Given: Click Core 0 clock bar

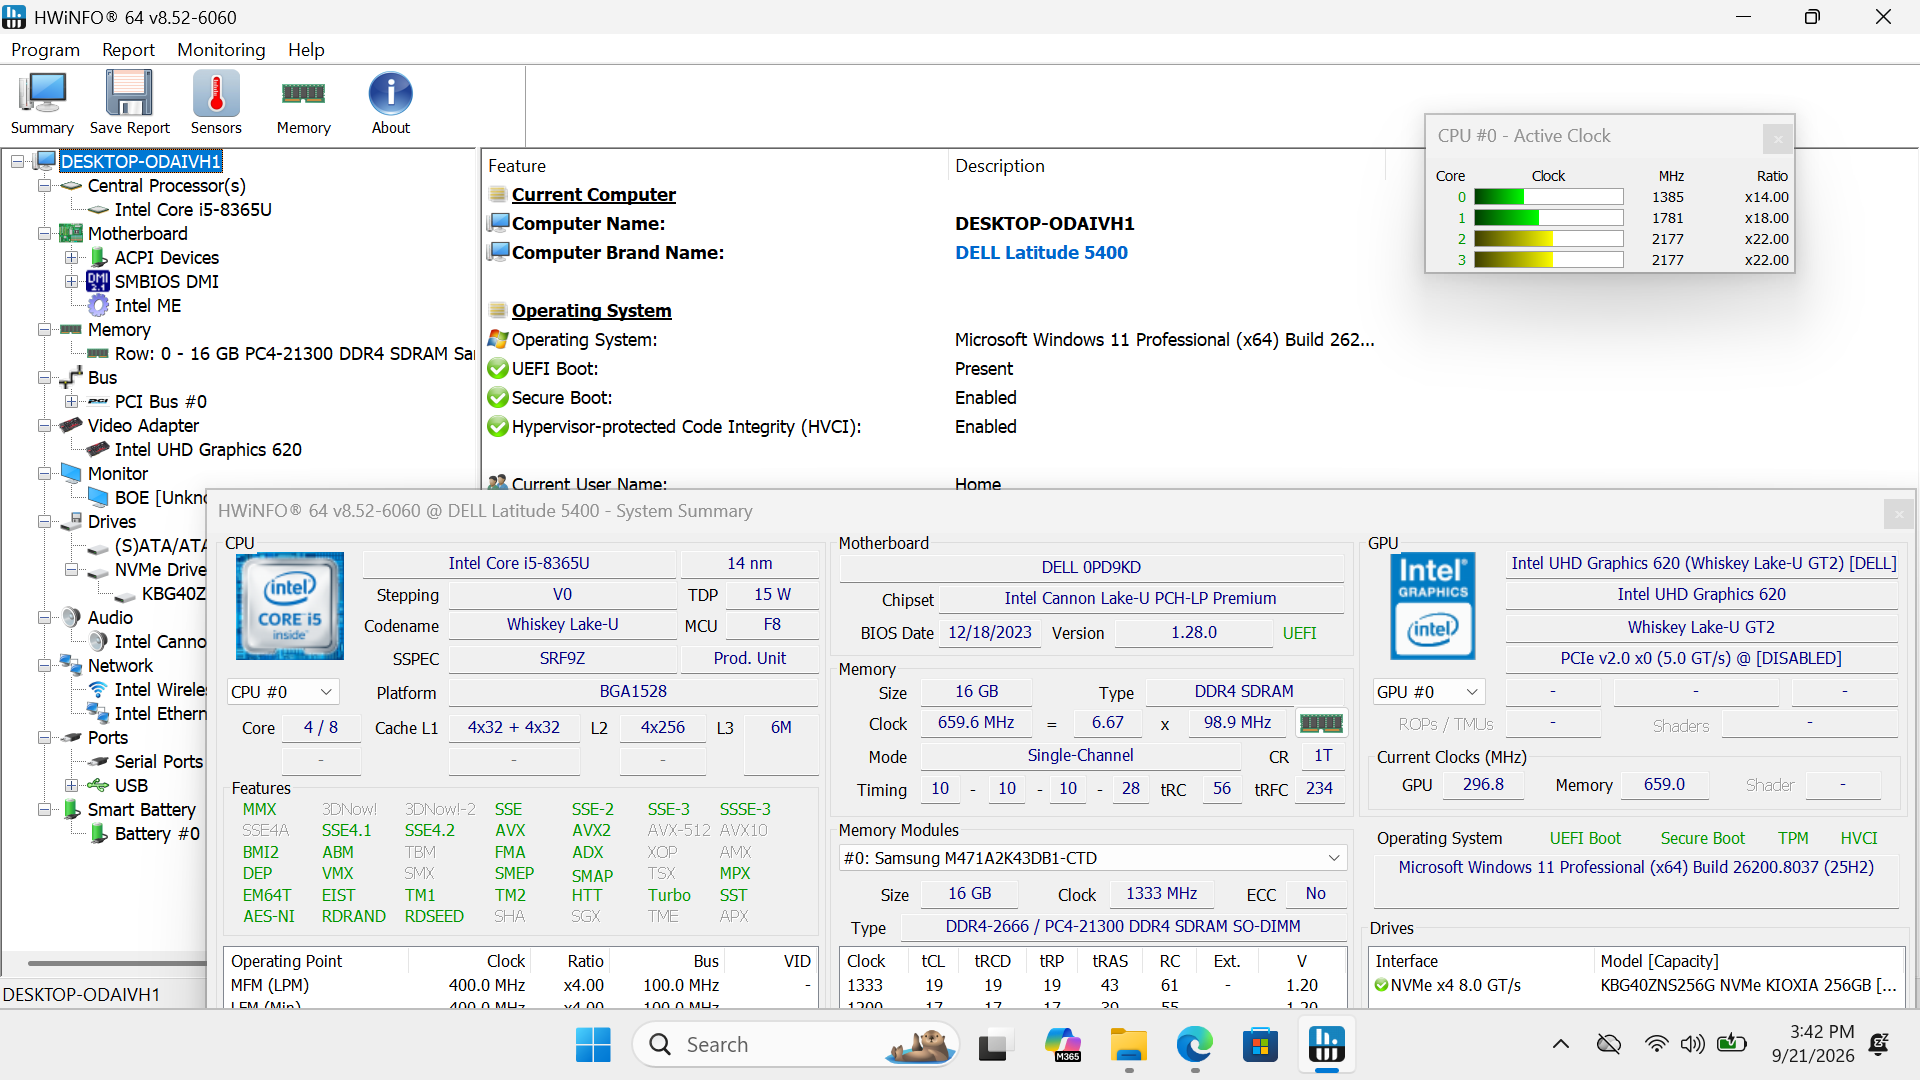Looking at the screenshot, I should point(1548,198).
